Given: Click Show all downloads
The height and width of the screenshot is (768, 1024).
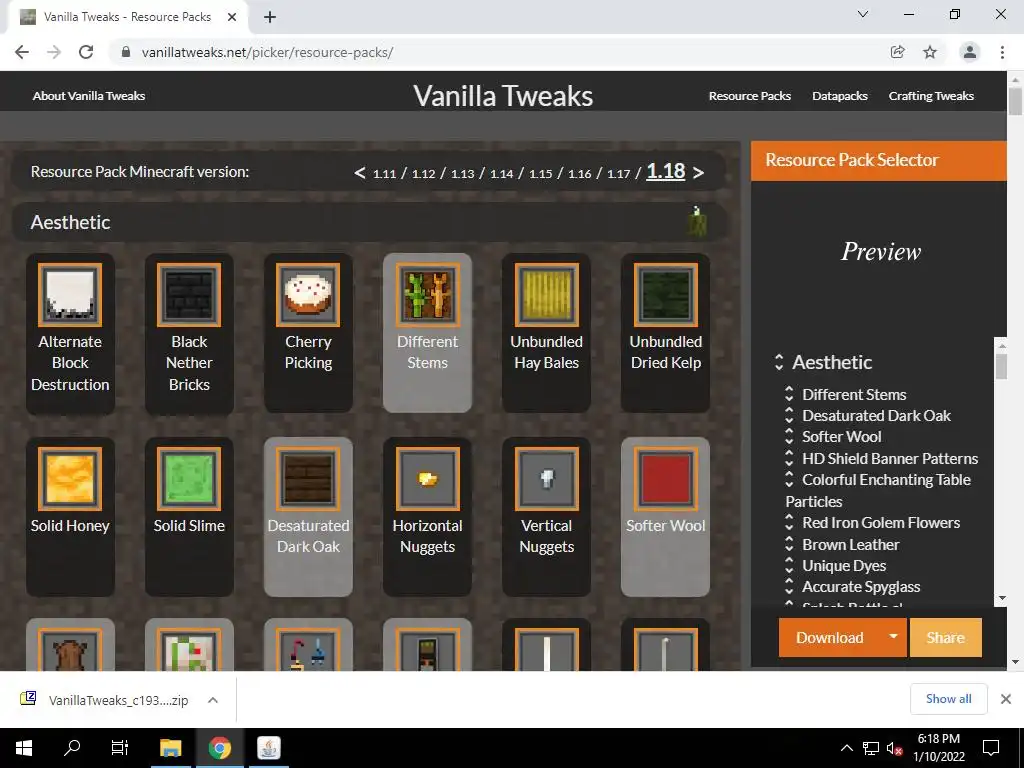Looking at the screenshot, I should tap(948, 699).
